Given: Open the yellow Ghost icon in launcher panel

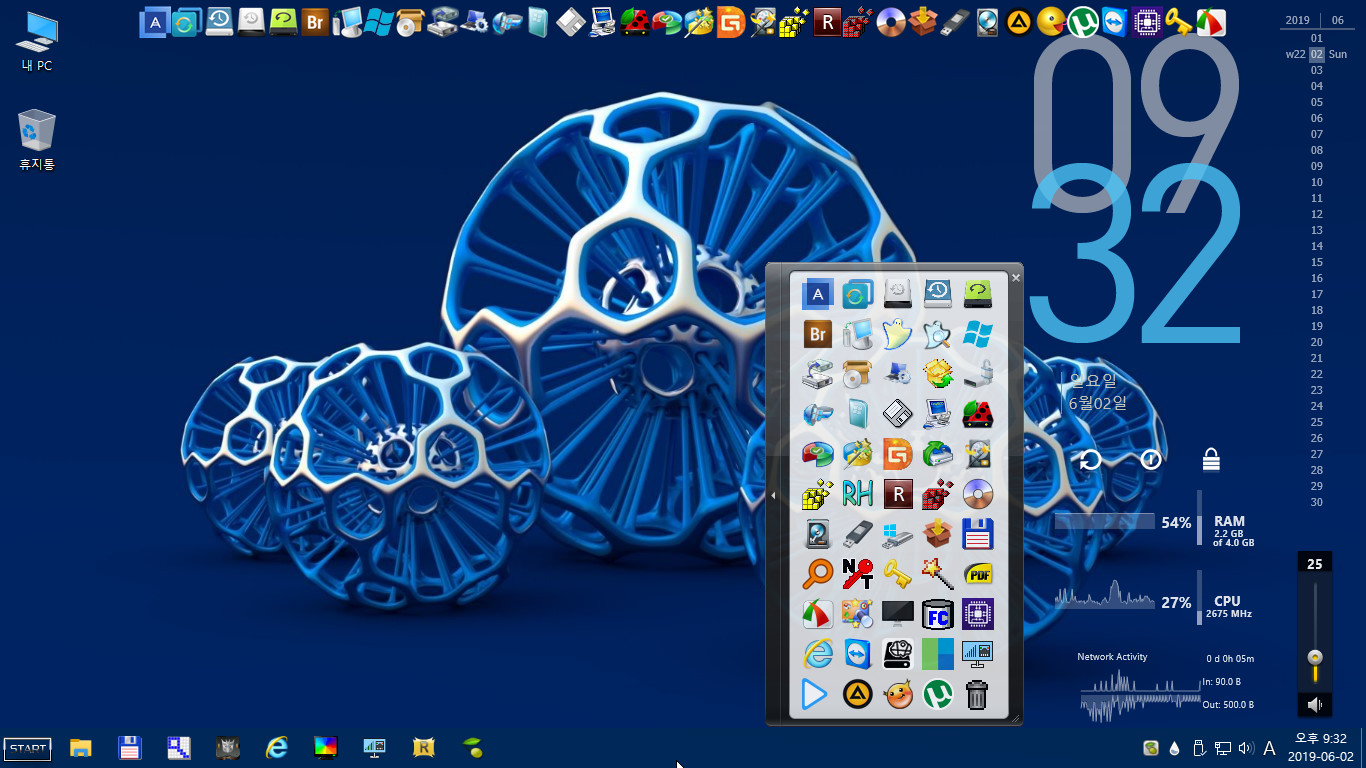Looking at the screenshot, I should [898, 334].
